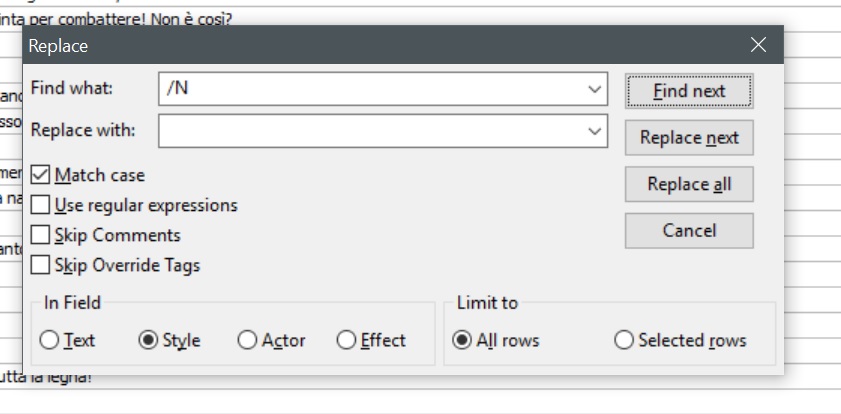Select the Style field radio button

pos(149,340)
